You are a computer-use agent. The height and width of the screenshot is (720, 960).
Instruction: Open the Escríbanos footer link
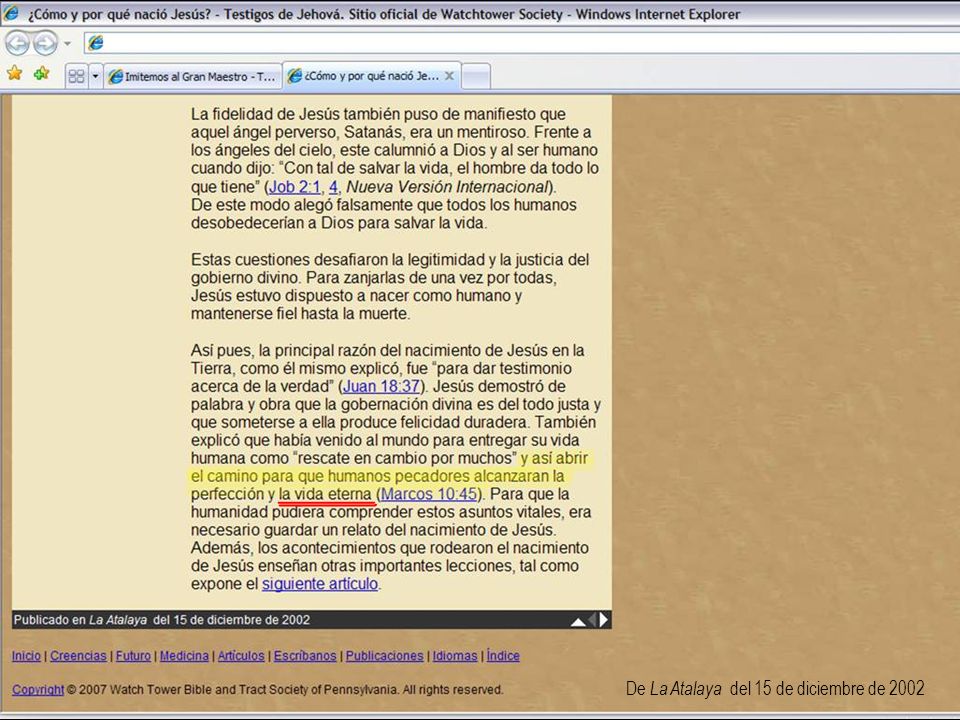[305, 656]
